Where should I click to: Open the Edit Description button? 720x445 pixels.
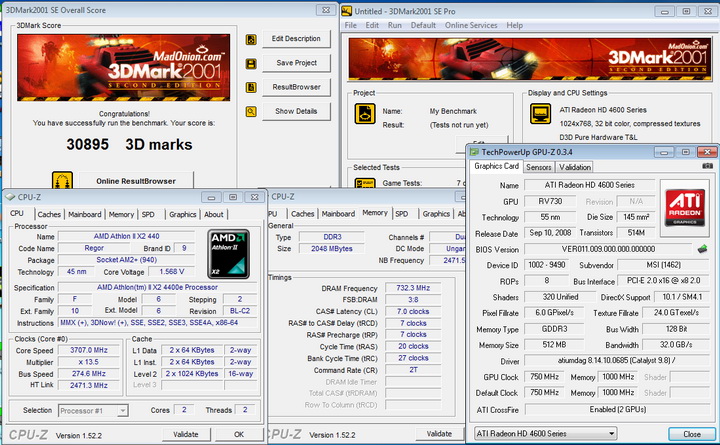point(296,39)
